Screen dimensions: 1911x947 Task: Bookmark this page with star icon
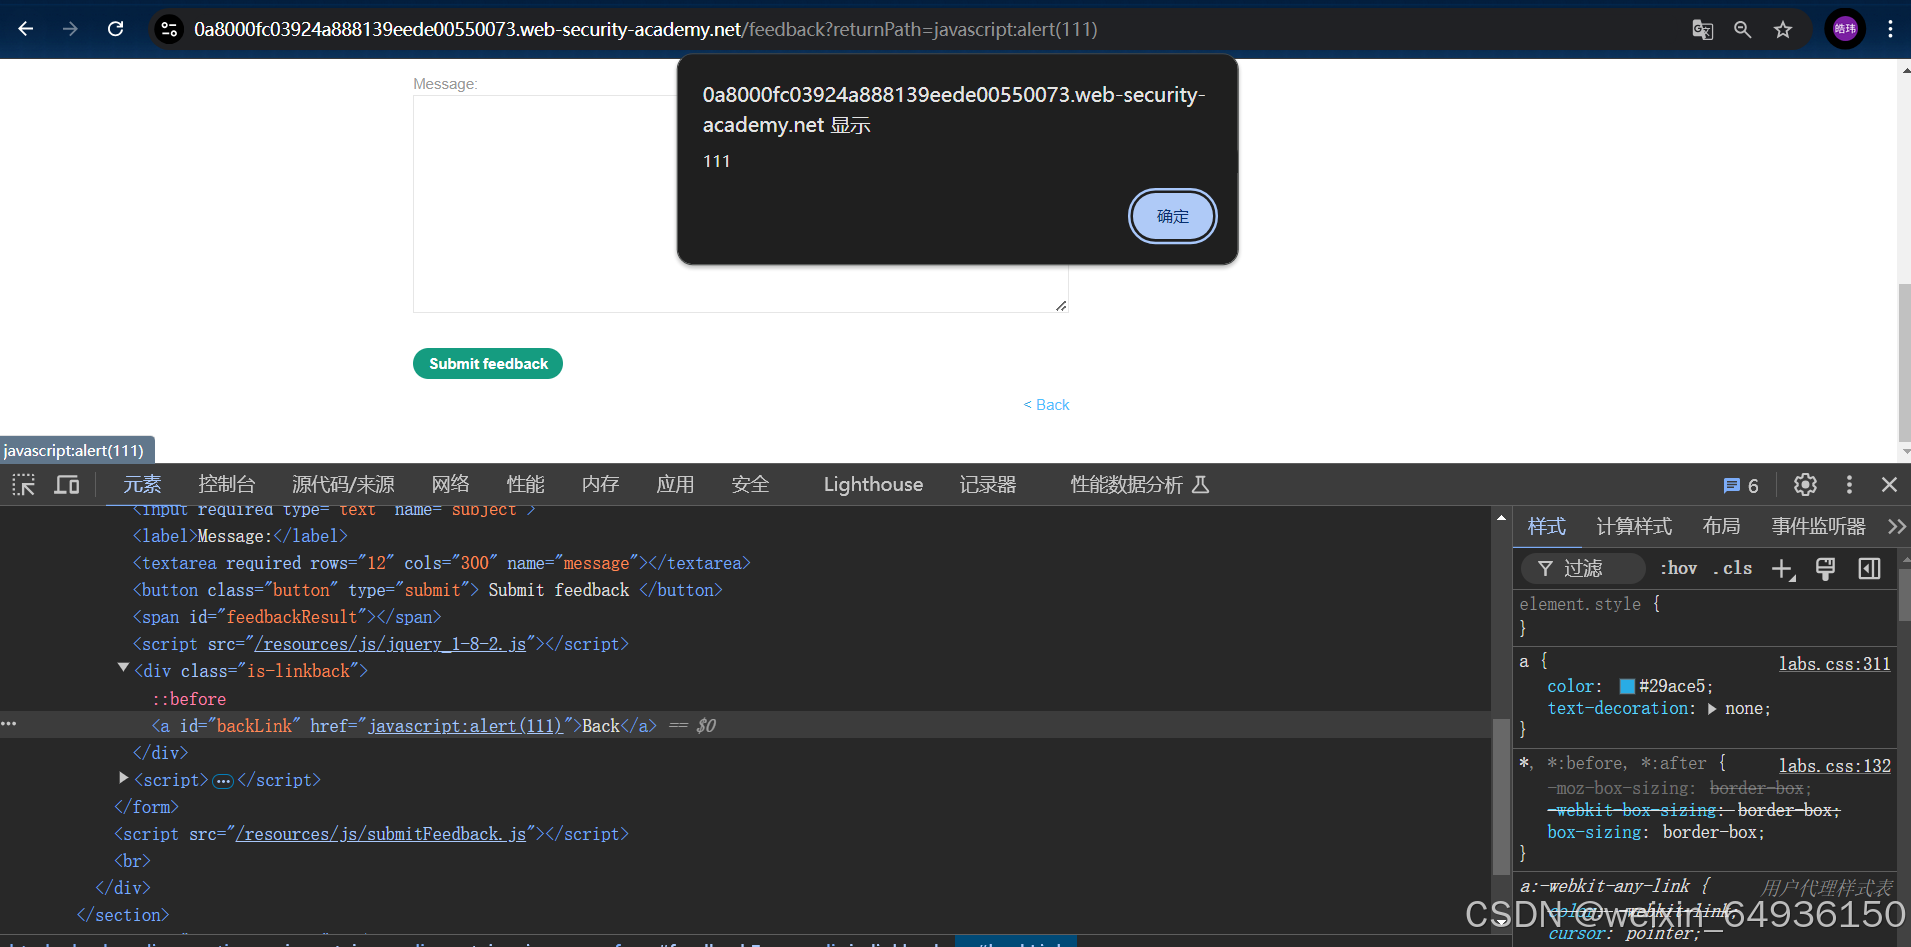[x=1783, y=29]
